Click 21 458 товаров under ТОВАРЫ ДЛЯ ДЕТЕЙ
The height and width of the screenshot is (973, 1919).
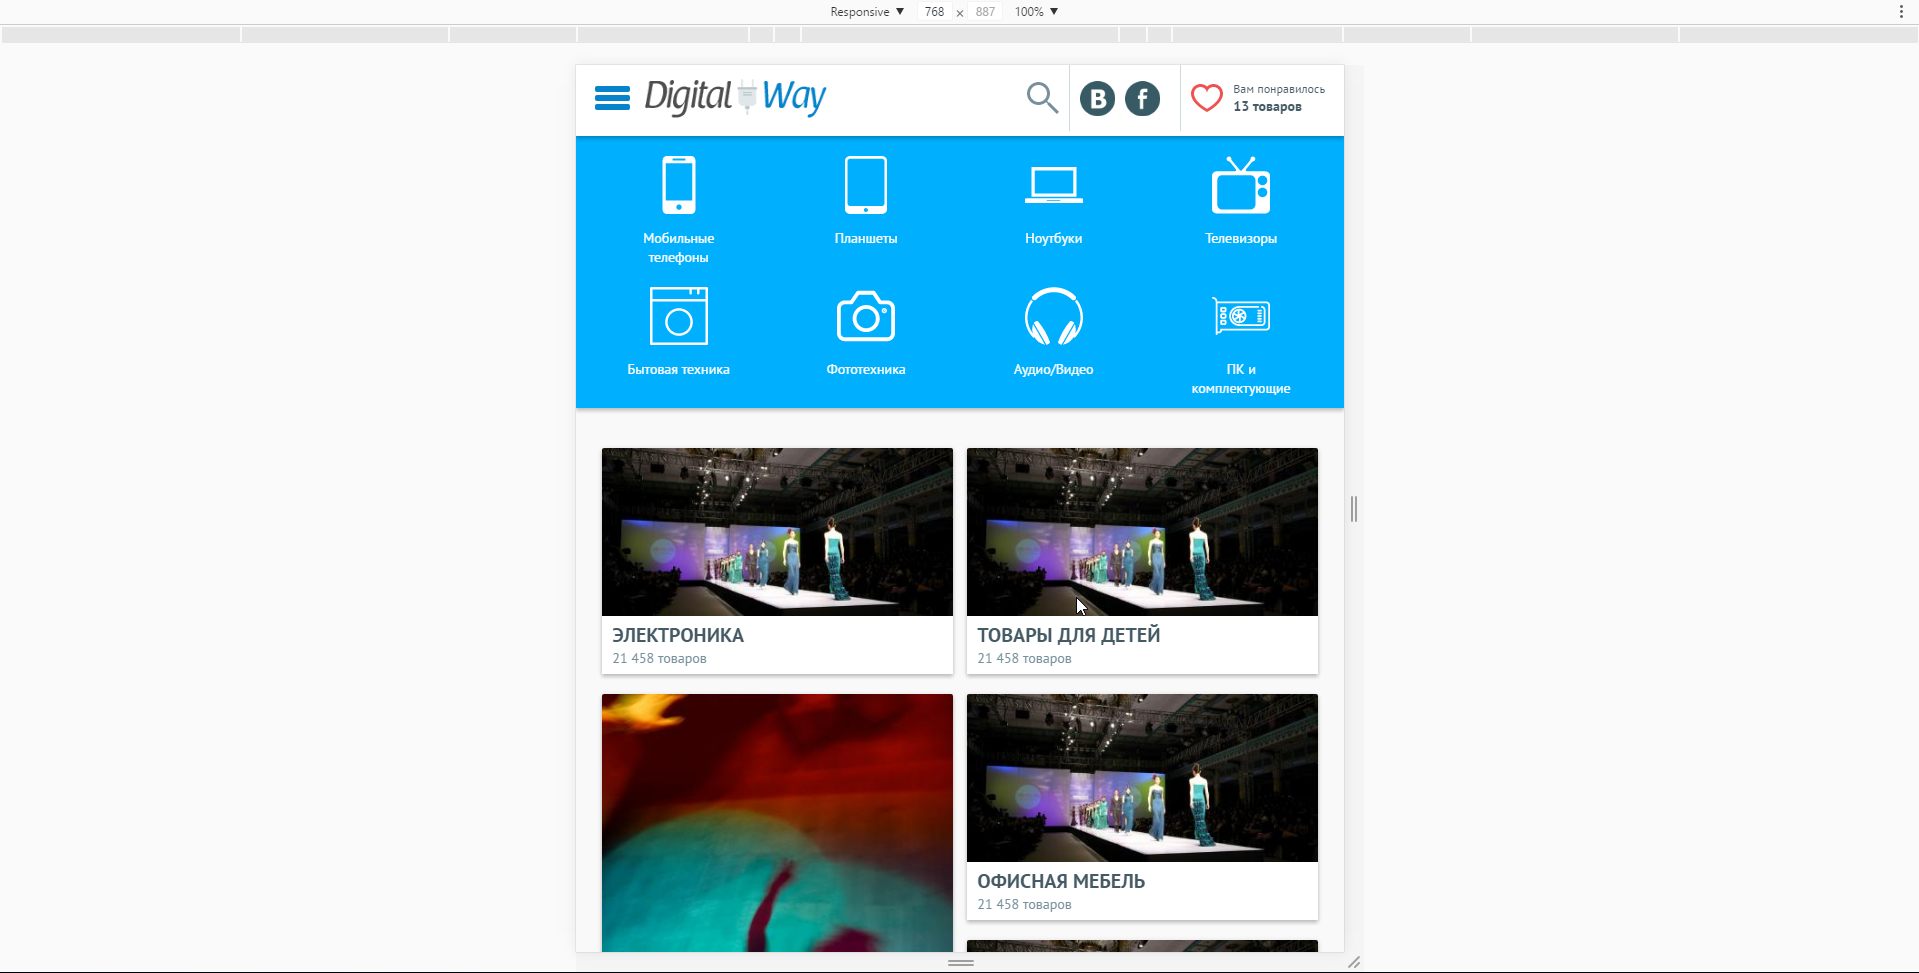(1025, 658)
